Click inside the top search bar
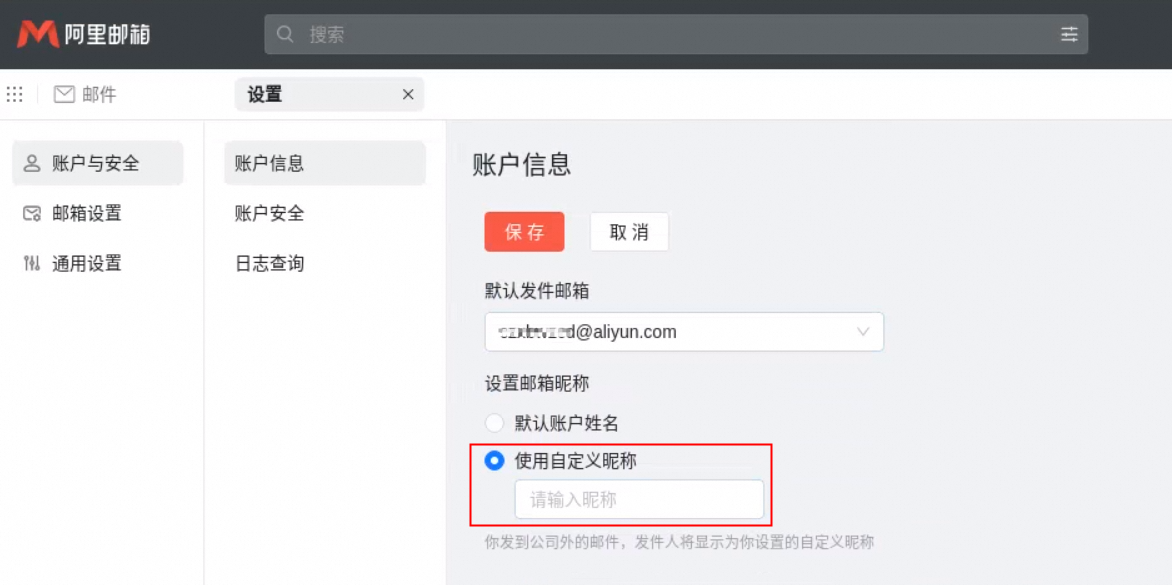The image size is (1172, 585). click(x=600, y=33)
